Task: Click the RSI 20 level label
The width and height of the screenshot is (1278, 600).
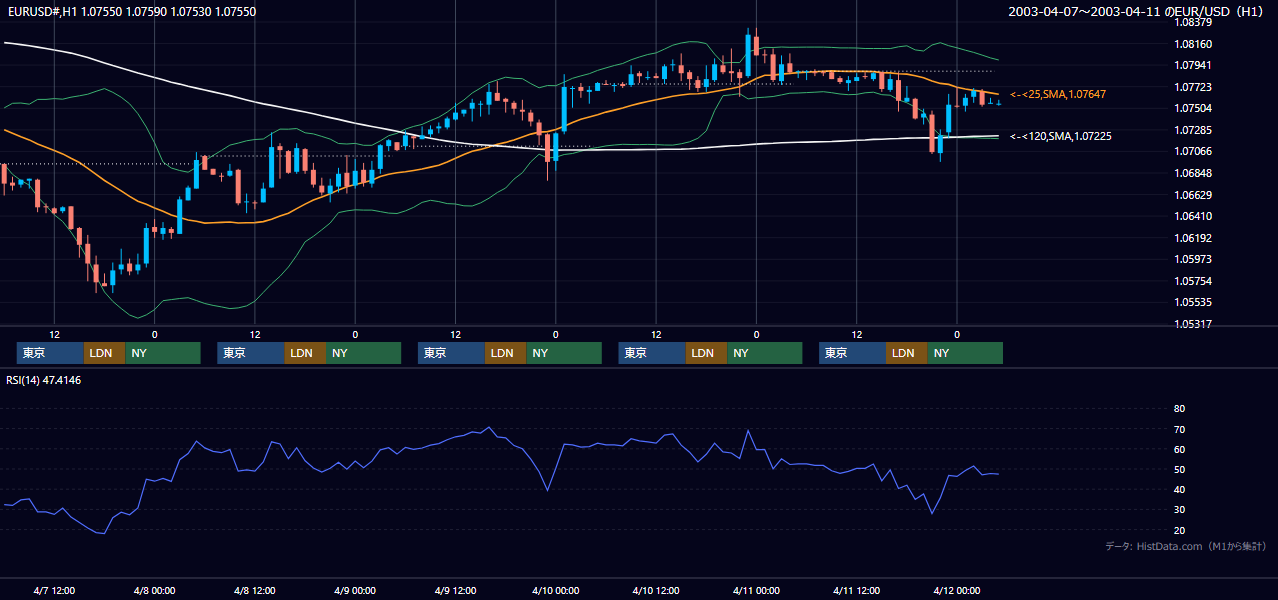Action: [1179, 531]
